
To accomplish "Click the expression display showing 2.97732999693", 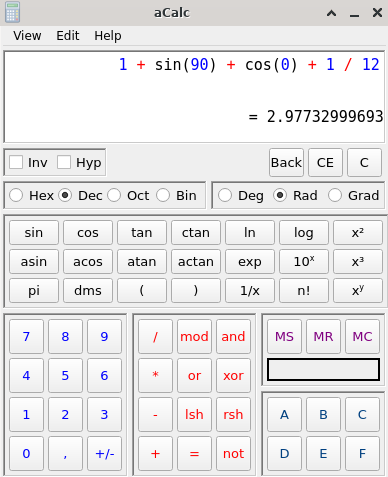I will (x=194, y=97).
